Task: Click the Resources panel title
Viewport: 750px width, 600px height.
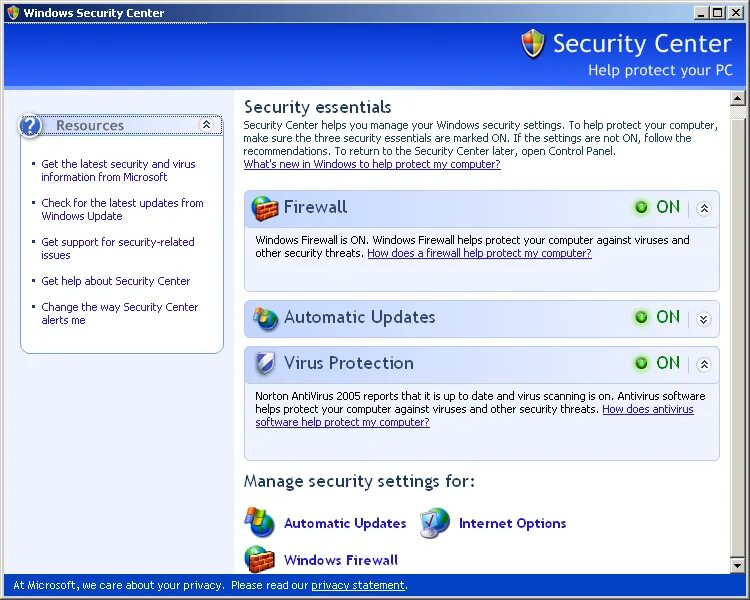Action: [90, 125]
